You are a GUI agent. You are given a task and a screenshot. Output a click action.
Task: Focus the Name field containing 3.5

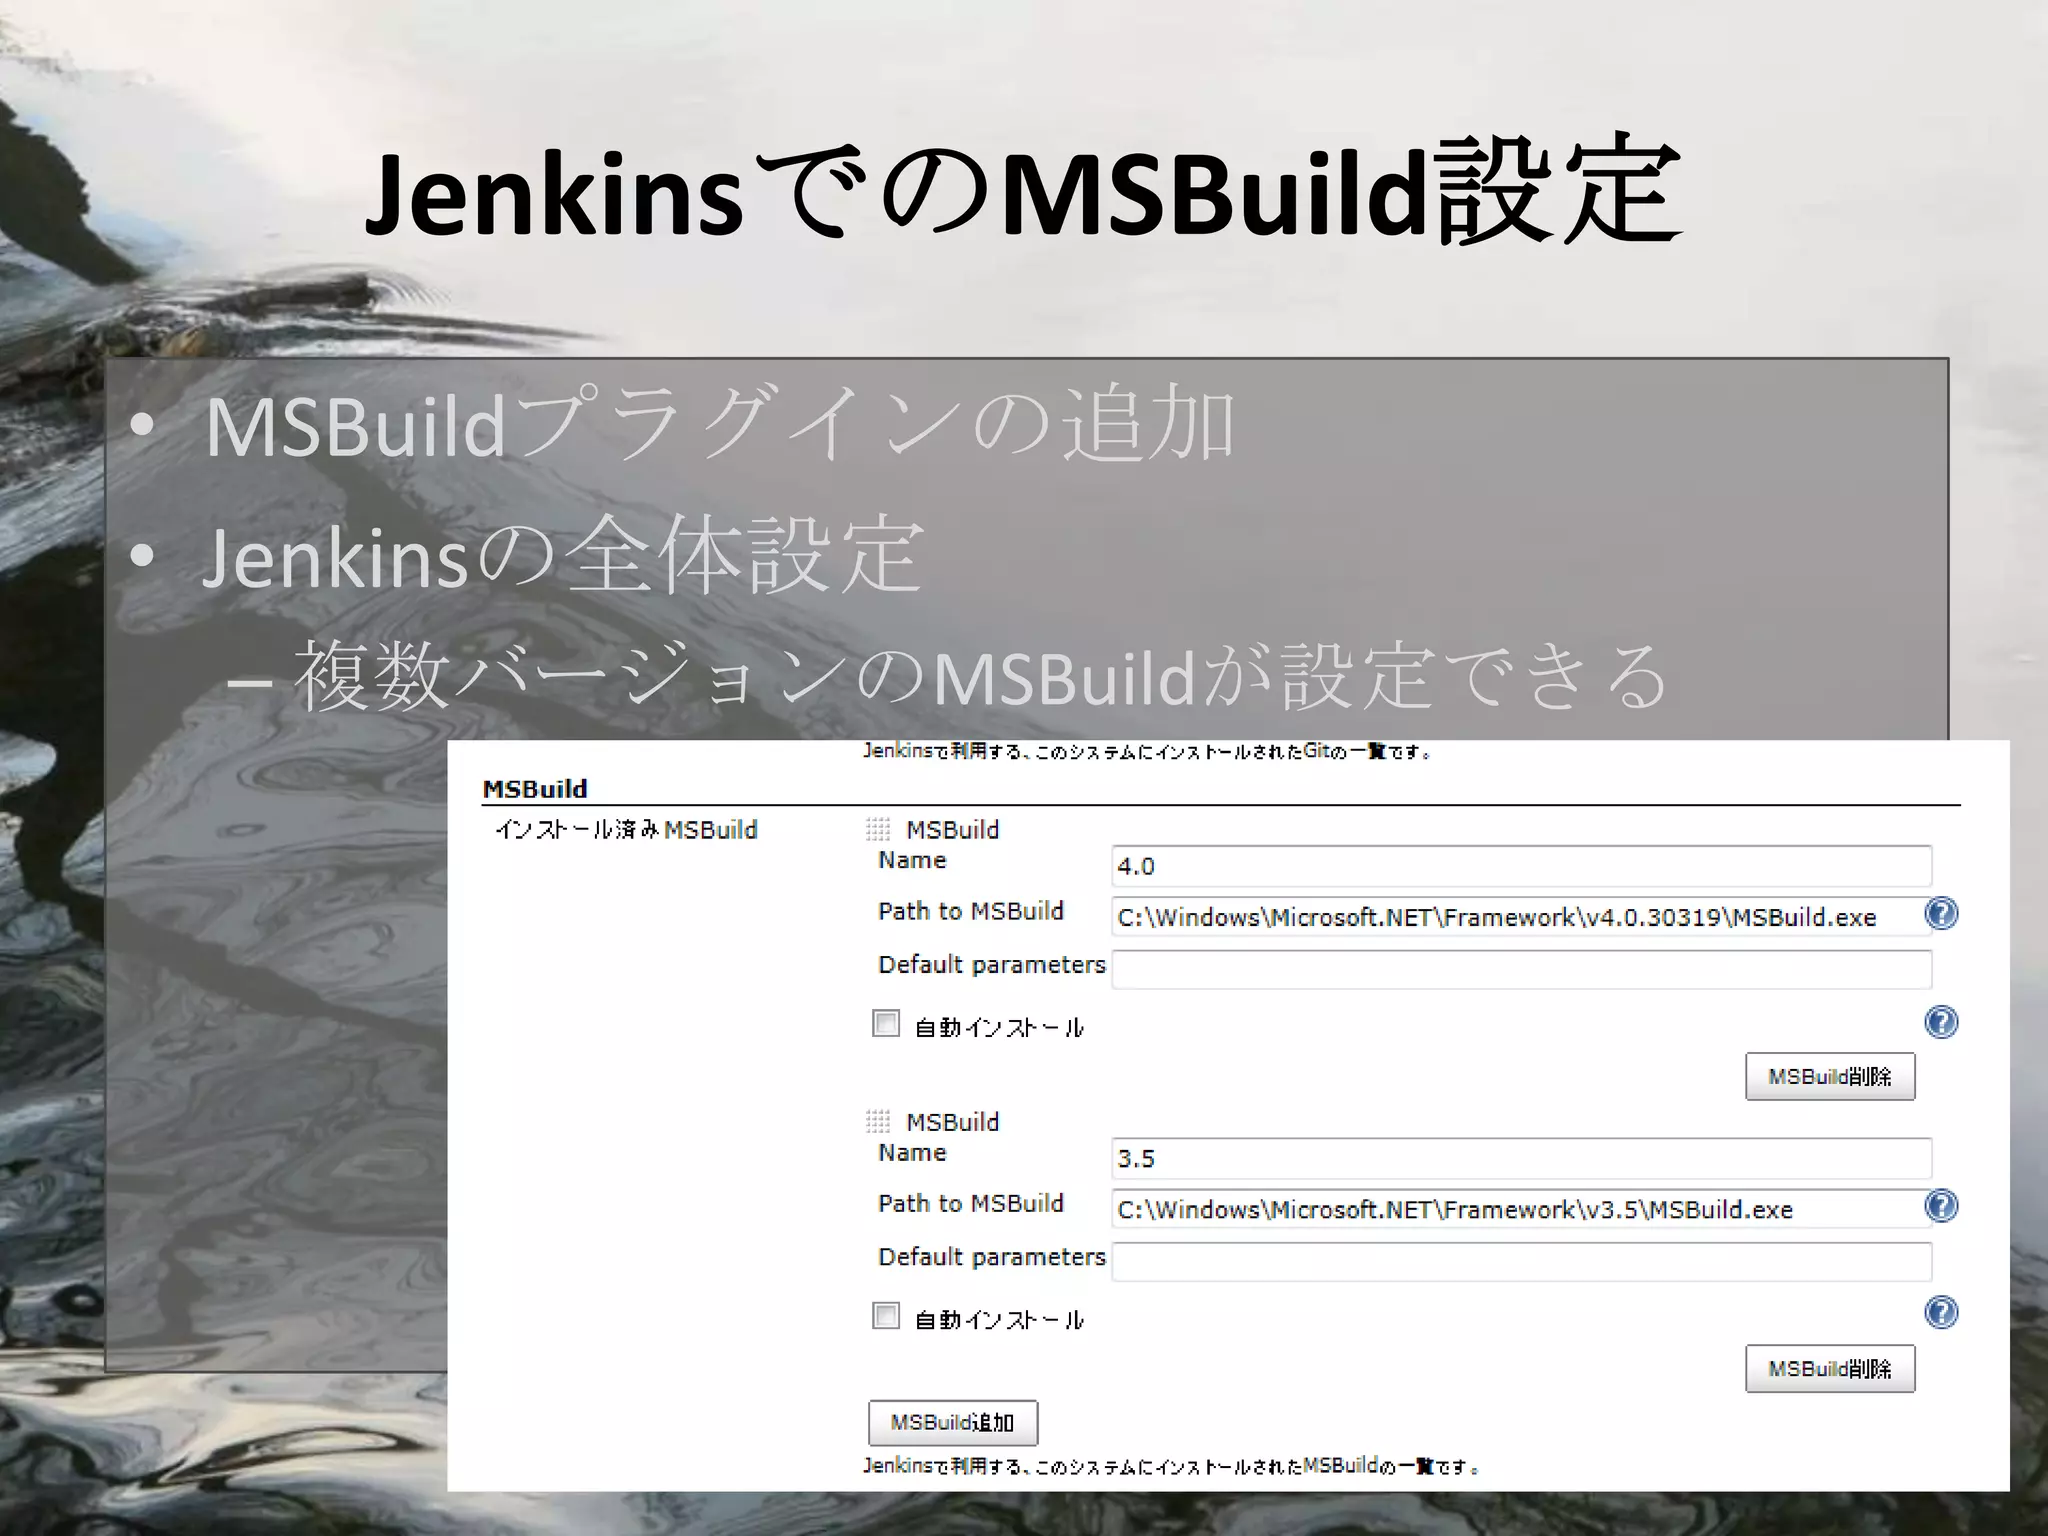[x=1521, y=1158]
